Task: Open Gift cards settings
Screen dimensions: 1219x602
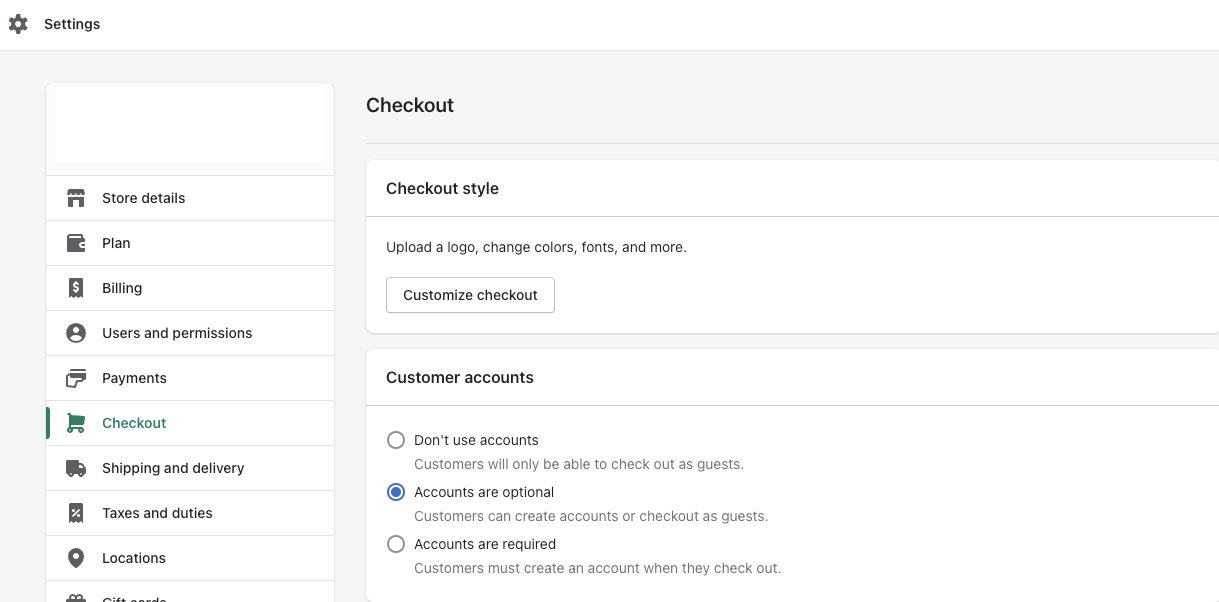Action: click(135, 597)
